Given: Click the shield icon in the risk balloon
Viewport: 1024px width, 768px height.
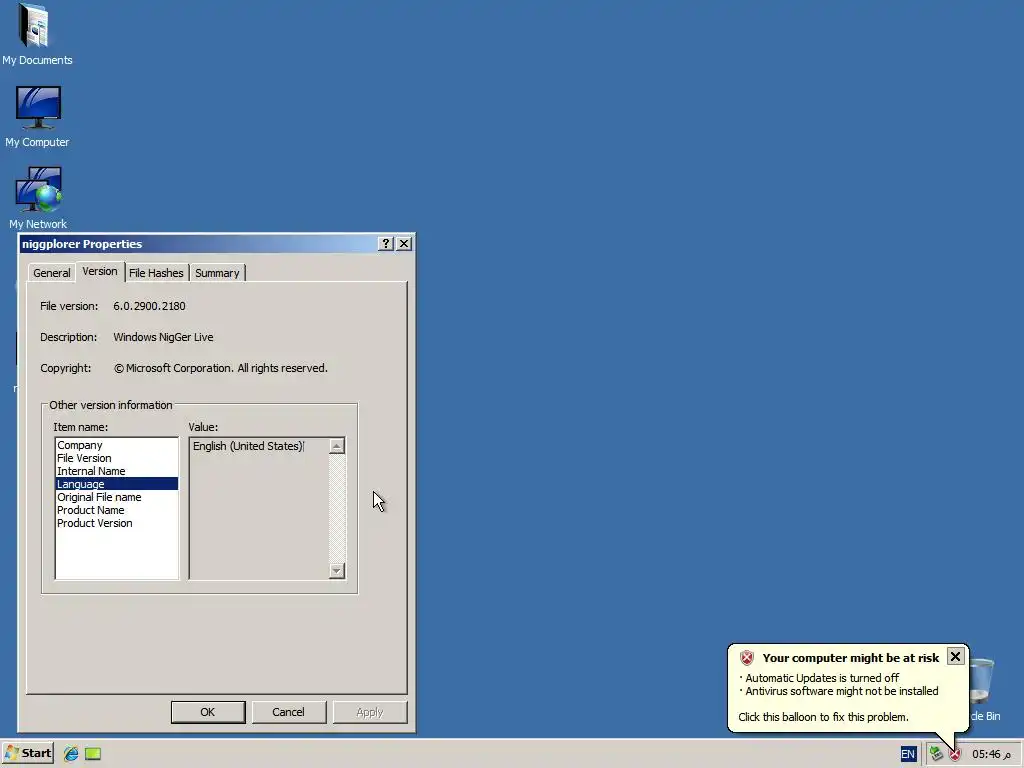Looking at the screenshot, I should 747,658.
